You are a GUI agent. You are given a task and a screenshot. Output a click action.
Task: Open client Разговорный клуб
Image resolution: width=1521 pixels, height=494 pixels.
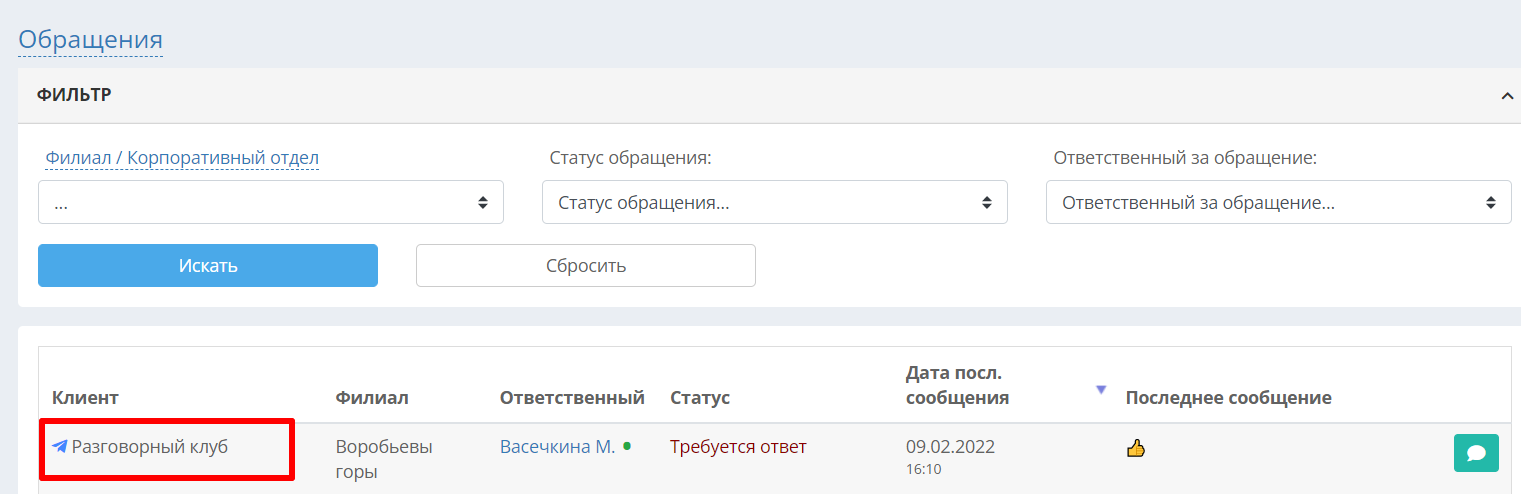point(150,447)
